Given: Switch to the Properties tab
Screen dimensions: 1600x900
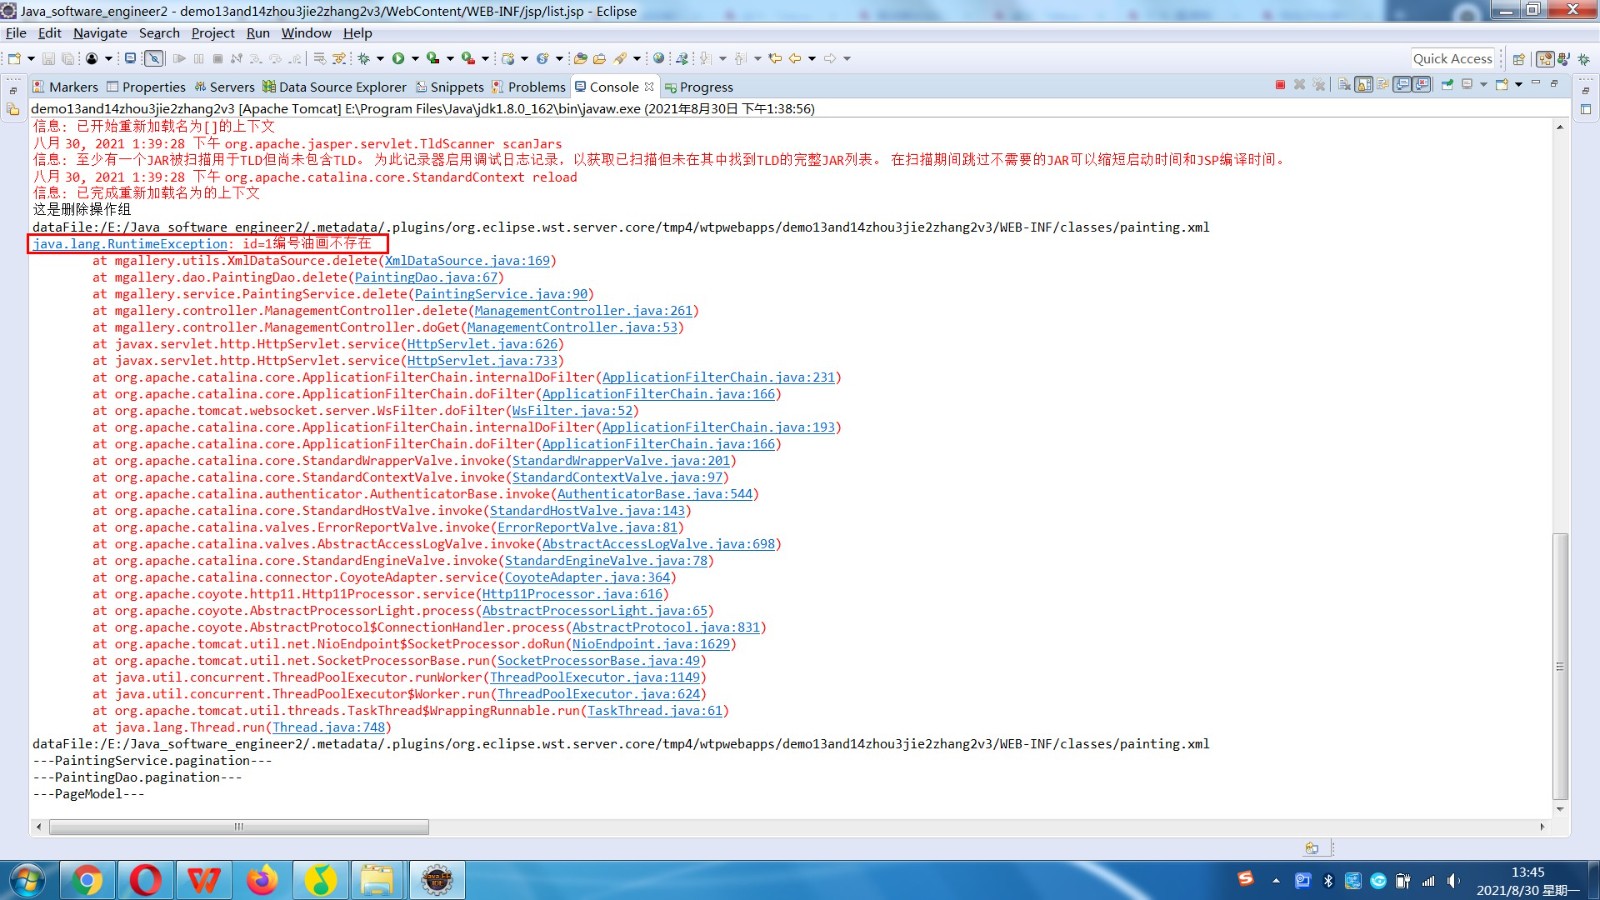Looking at the screenshot, I should click(x=146, y=87).
